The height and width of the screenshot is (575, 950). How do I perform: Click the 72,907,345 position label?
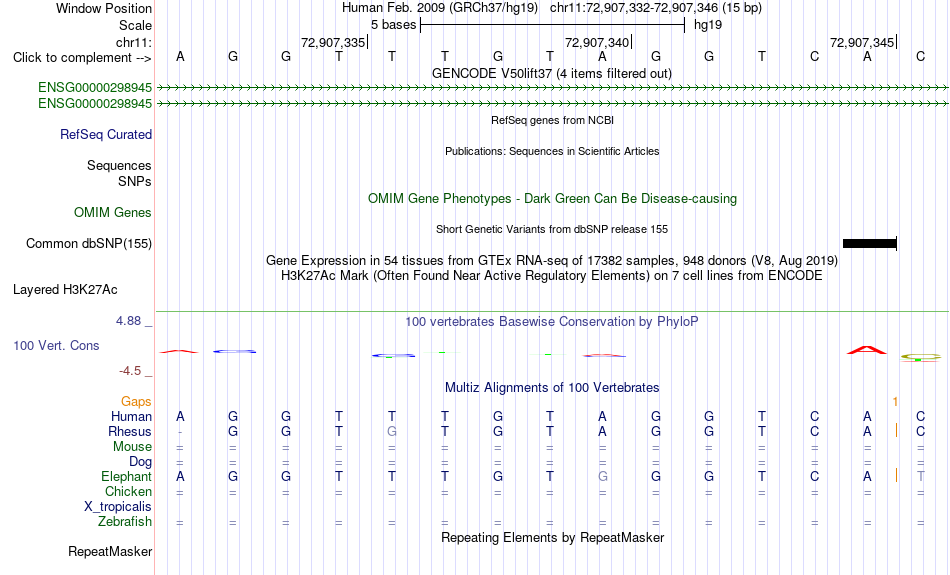tap(862, 42)
